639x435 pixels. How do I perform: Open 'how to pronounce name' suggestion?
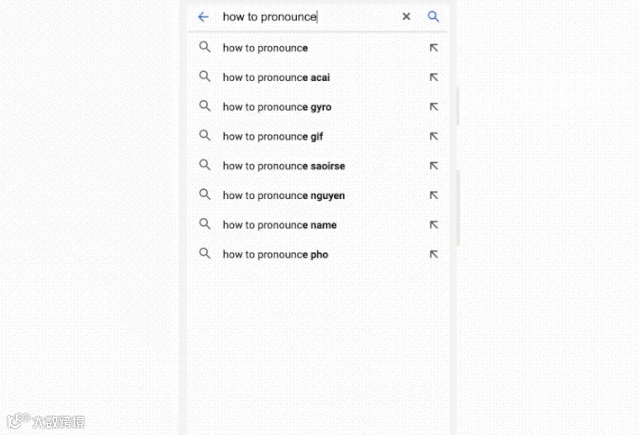(279, 225)
